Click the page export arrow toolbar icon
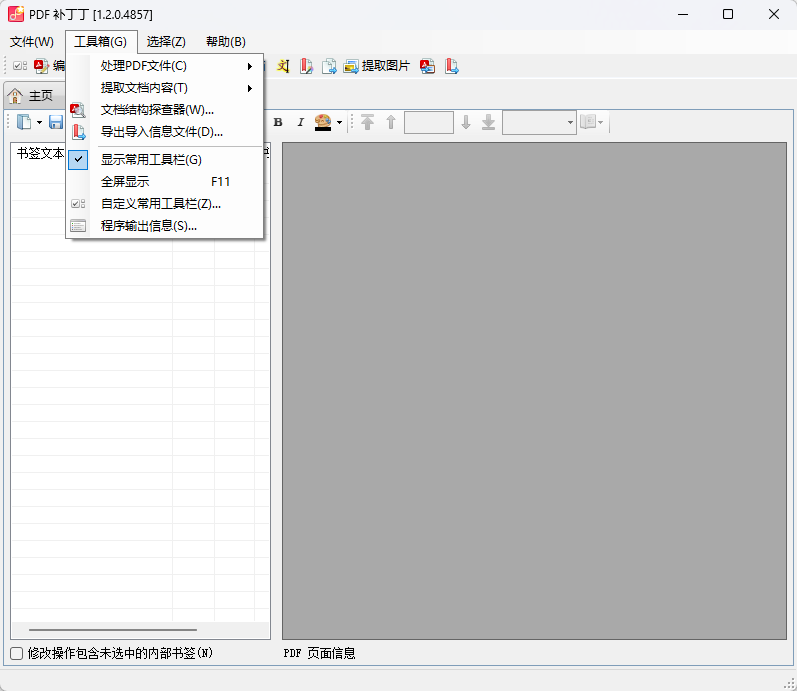Screen dimensions: 797x691 pos(329,66)
